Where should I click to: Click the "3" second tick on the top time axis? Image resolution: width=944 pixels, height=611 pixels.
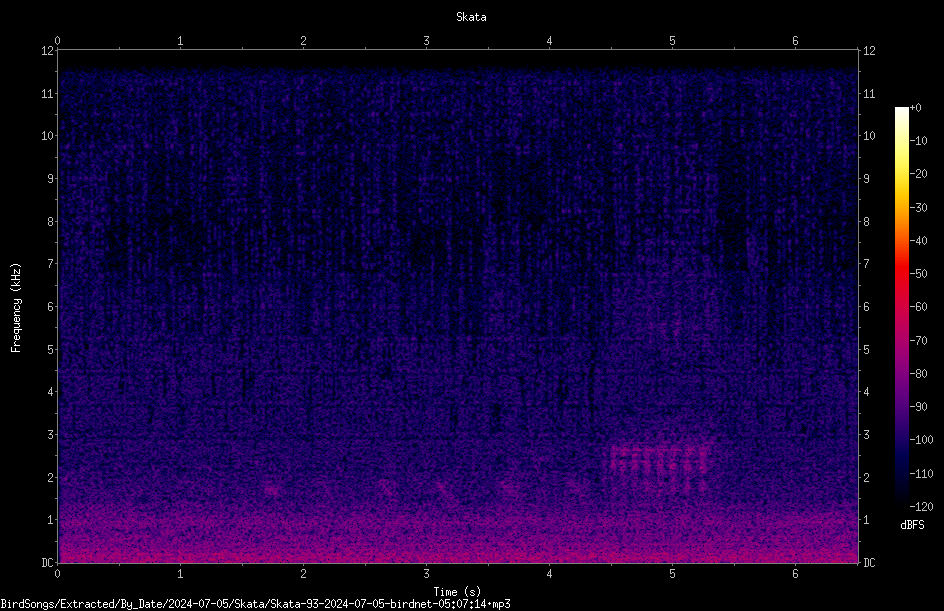point(426,41)
